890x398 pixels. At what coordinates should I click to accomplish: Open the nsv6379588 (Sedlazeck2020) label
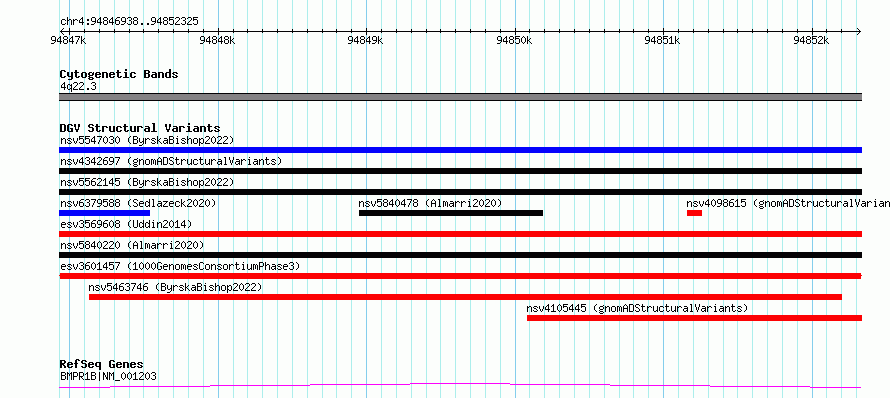(138, 203)
